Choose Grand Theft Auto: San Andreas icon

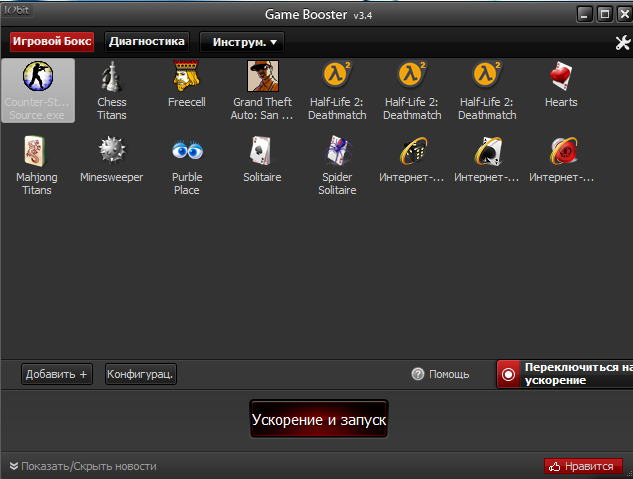tap(262, 77)
